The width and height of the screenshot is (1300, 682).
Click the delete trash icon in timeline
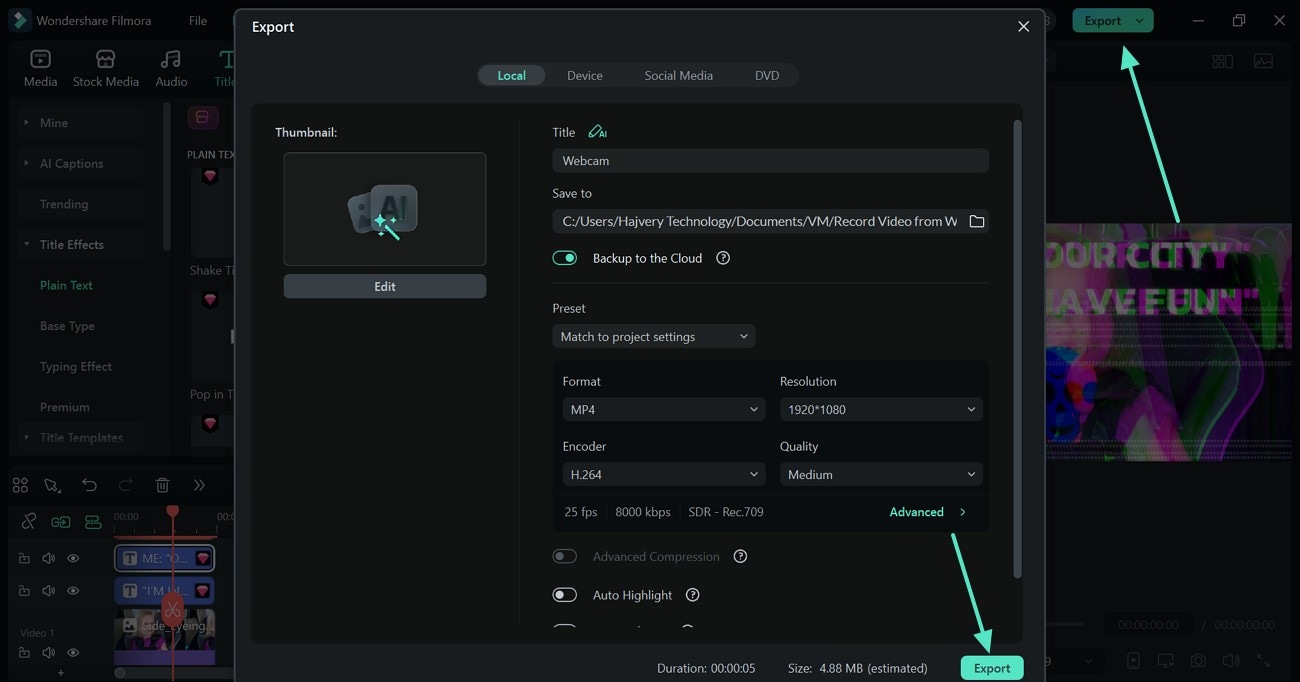162,485
